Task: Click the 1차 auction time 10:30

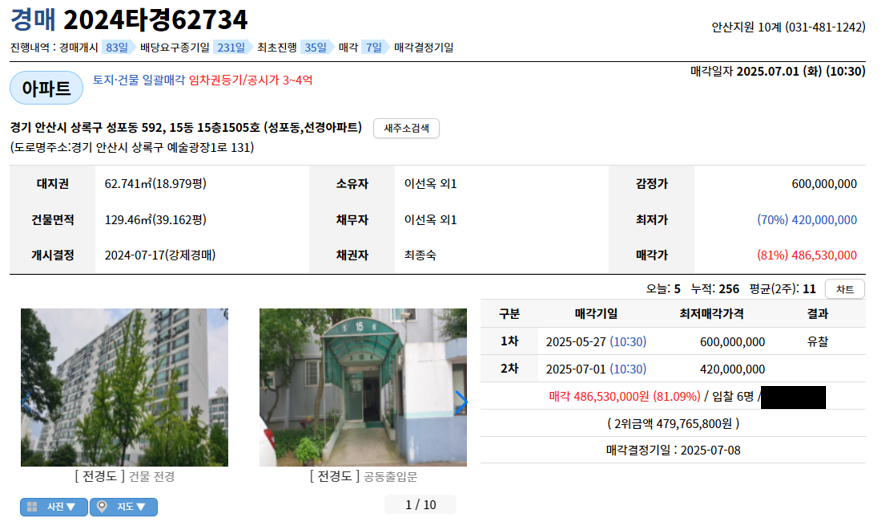Action: click(x=628, y=341)
